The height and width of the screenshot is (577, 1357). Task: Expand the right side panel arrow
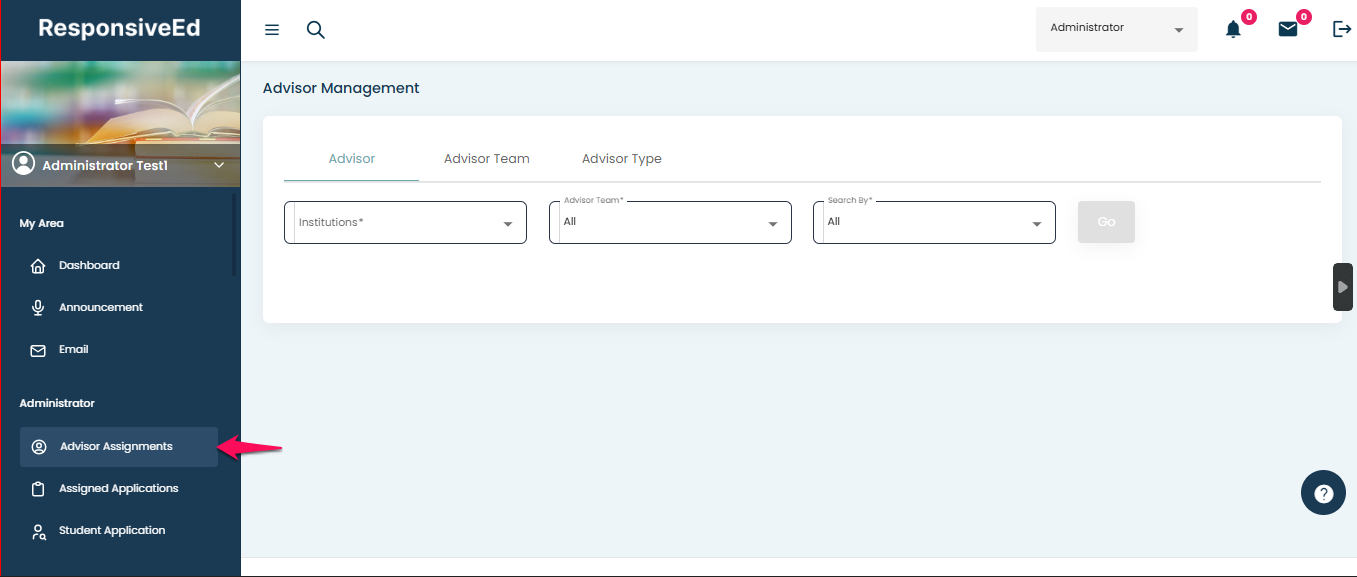1343,287
